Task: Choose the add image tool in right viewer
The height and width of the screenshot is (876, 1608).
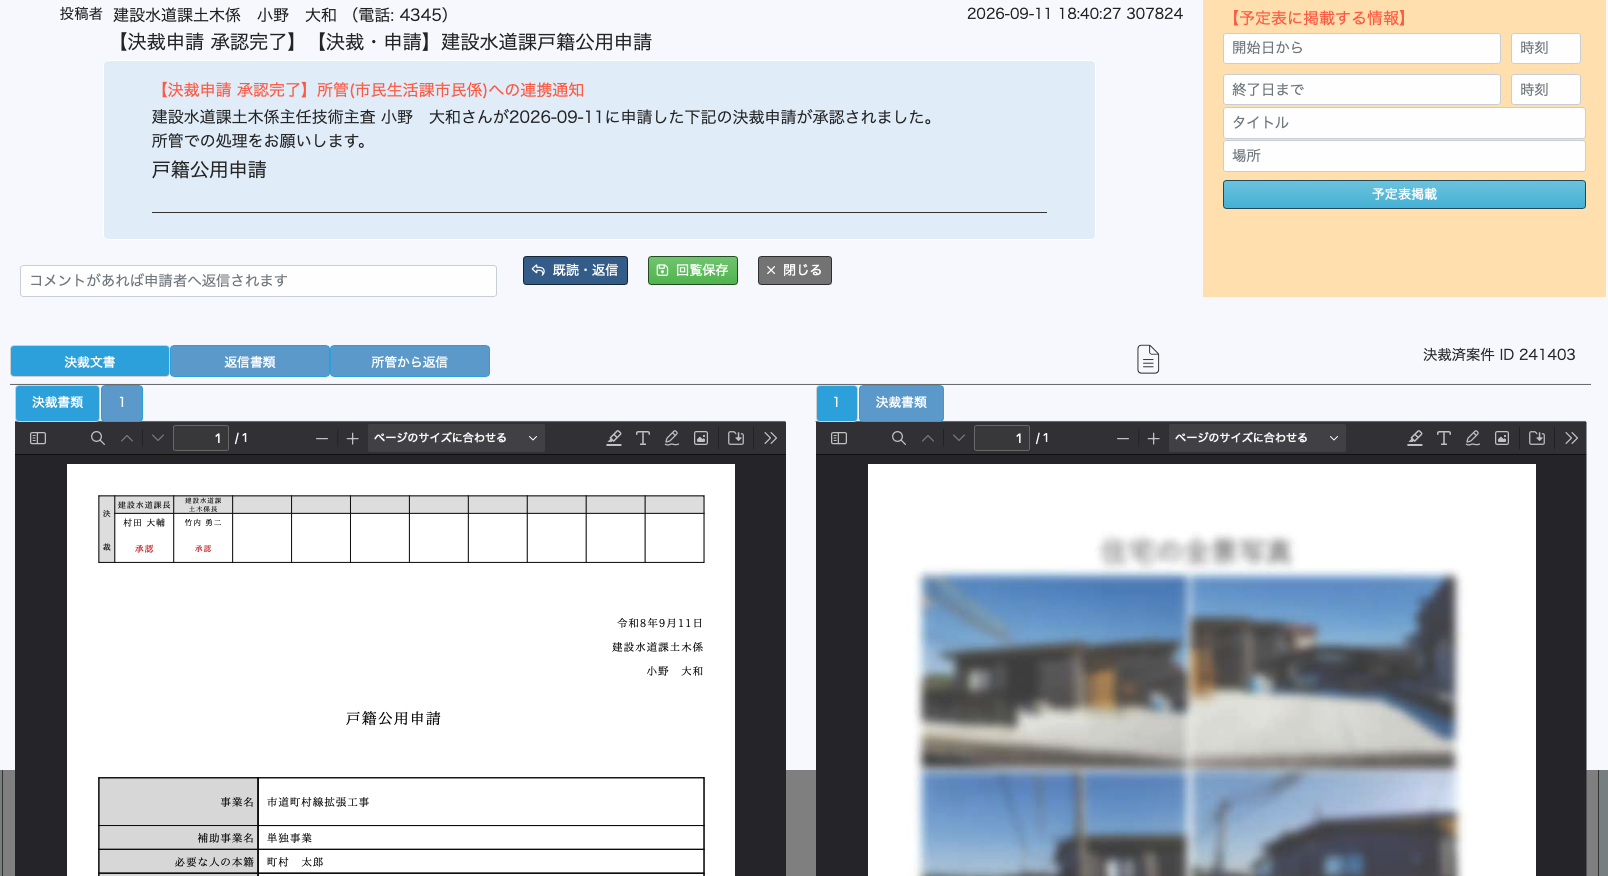Action: 1502,438
